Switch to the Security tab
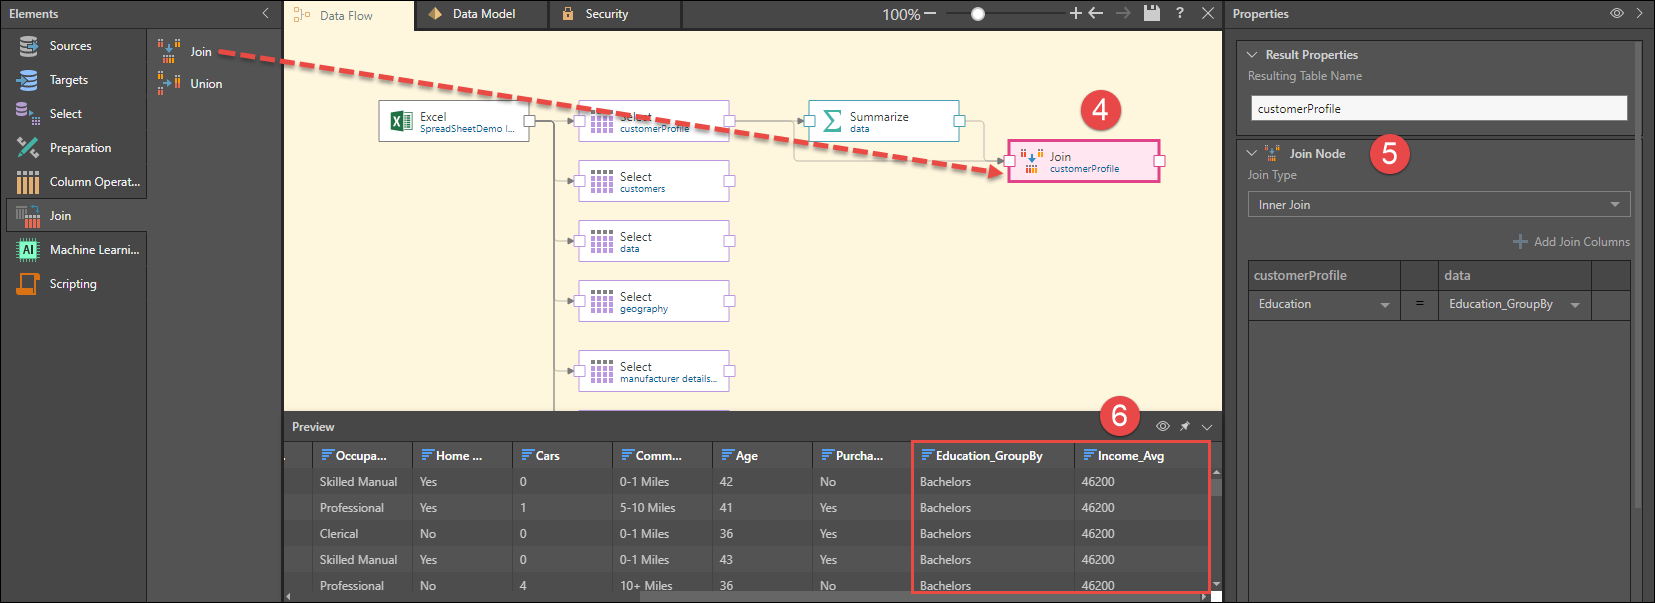Screen dimensions: 1655x603 (606, 14)
